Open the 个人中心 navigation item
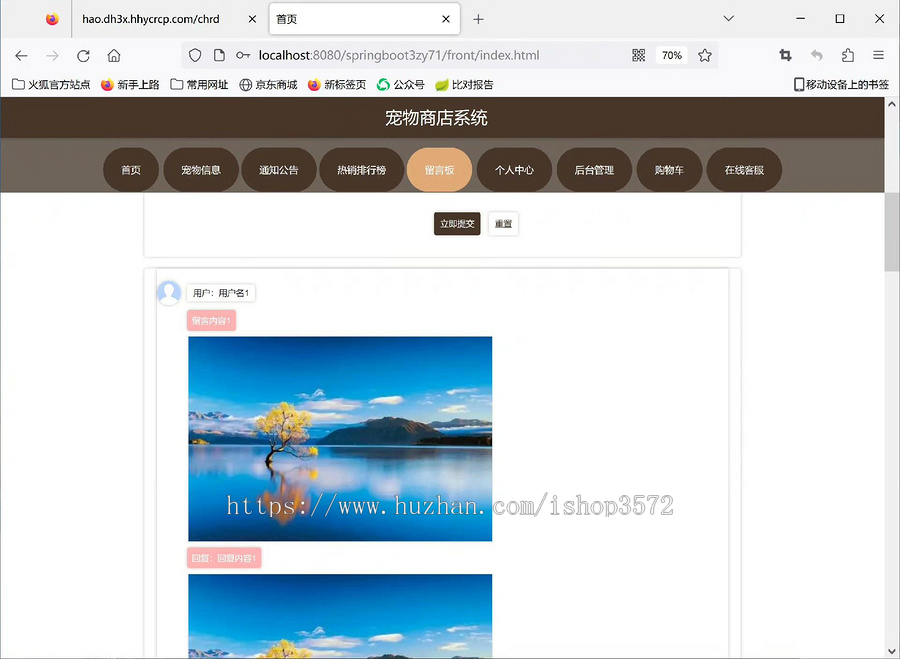The image size is (900, 659). [x=514, y=170]
